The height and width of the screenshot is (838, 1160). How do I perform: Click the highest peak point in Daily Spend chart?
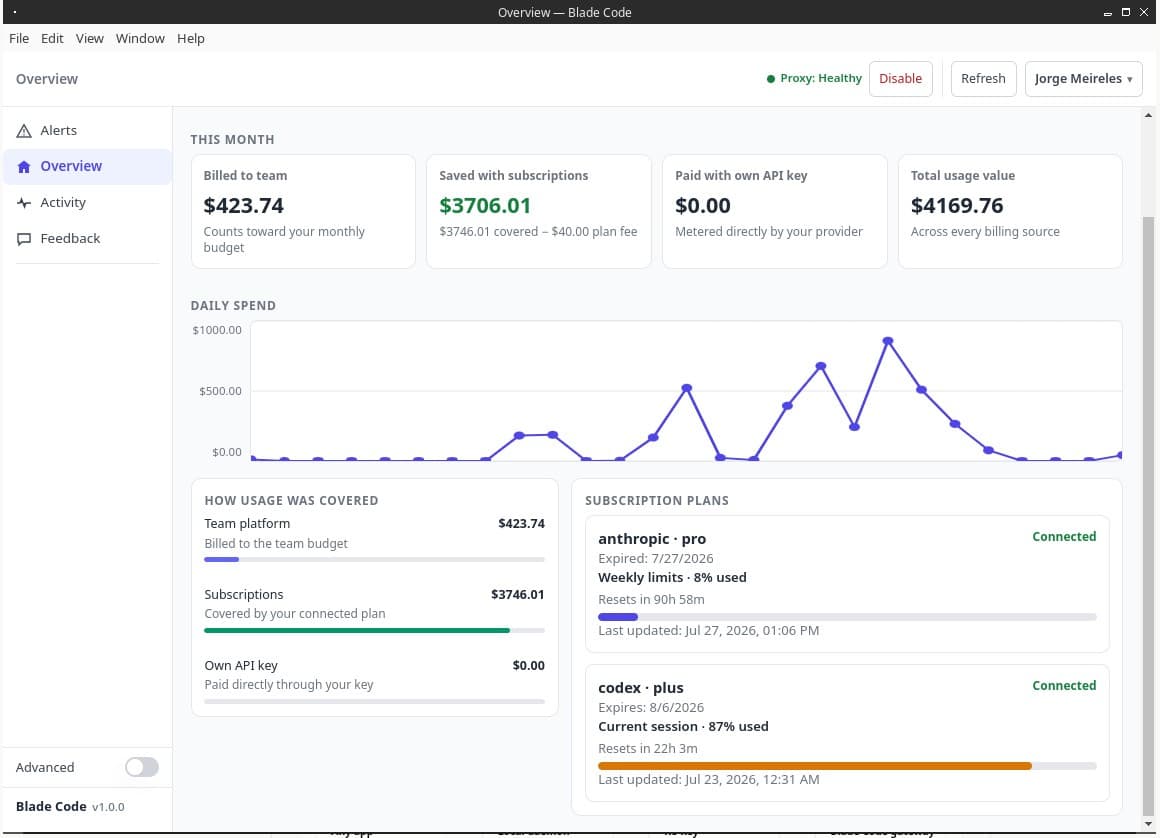pyautogui.click(x=888, y=341)
